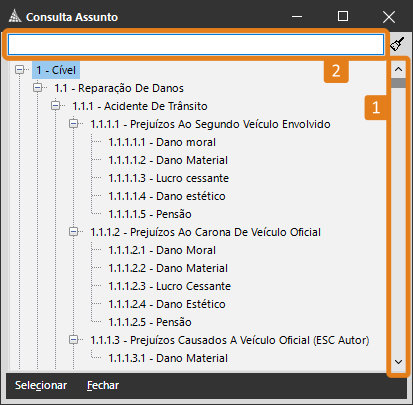Collapse the 1.1.1 - Acidente De Trânsito node
The width and height of the screenshot is (413, 405).
click(56, 106)
